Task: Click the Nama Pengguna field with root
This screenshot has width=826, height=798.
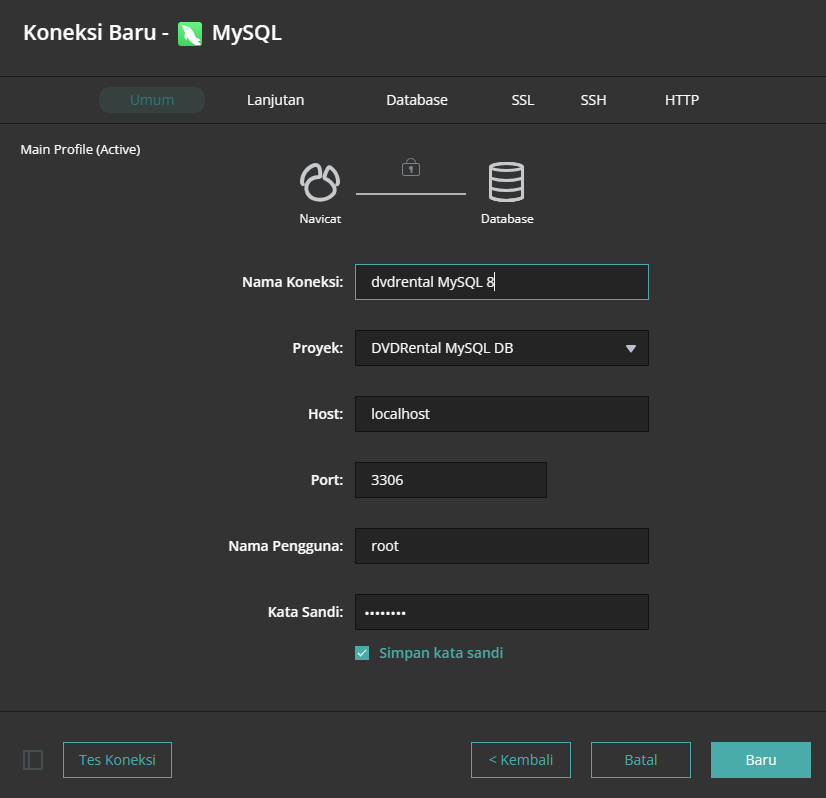Action: click(x=502, y=546)
